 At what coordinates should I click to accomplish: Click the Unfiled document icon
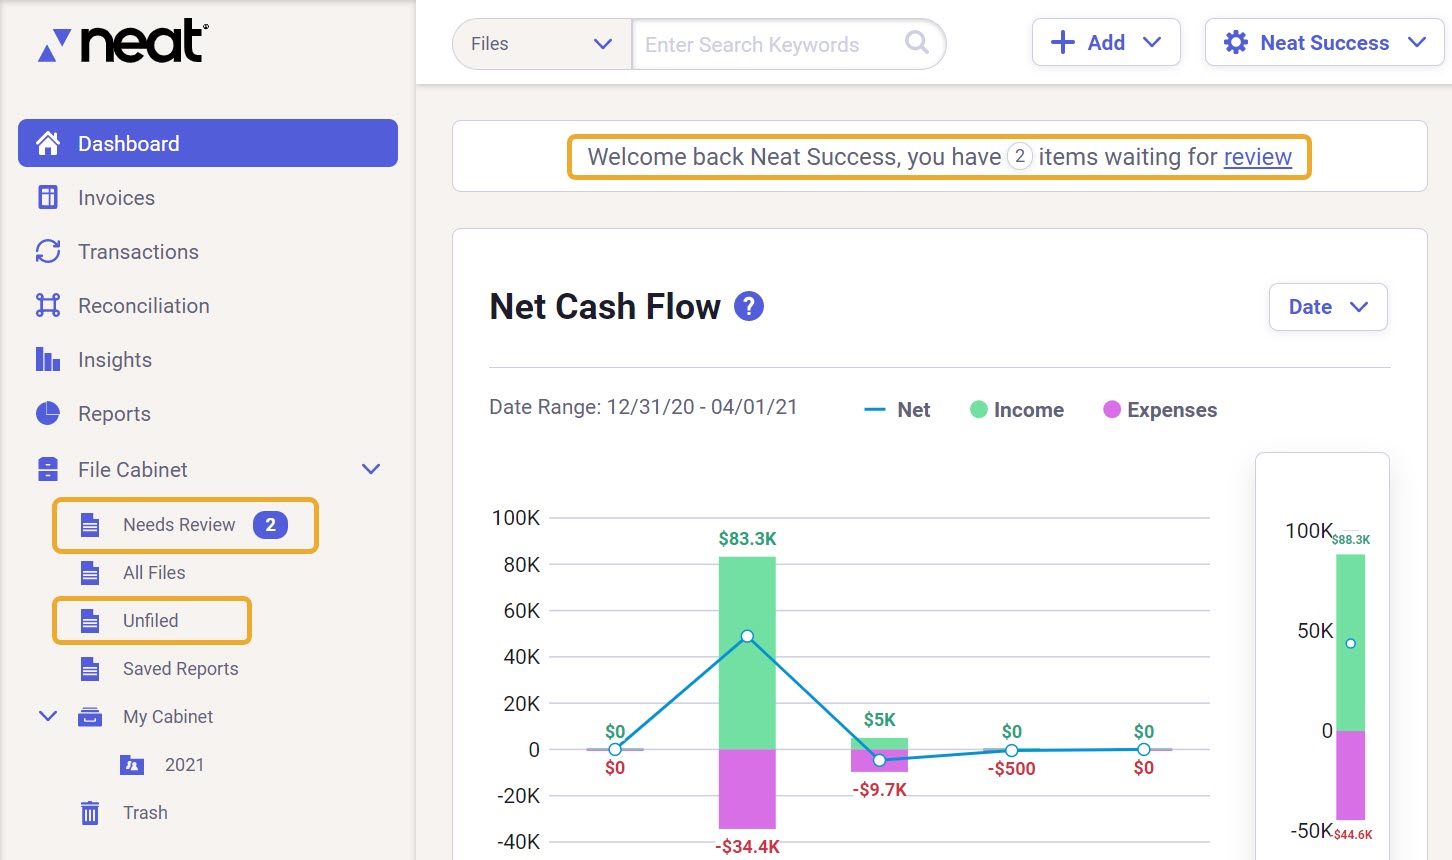pos(90,621)
